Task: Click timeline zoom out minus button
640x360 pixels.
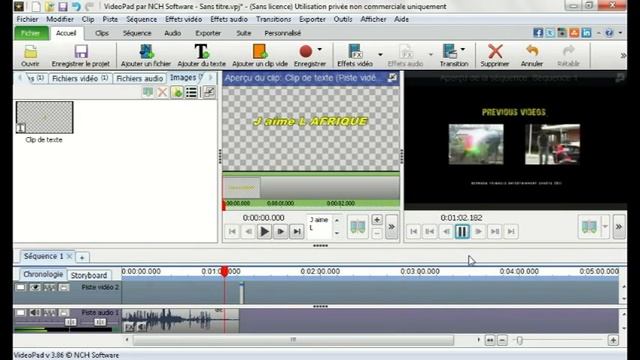Action: tap(502, 340)
